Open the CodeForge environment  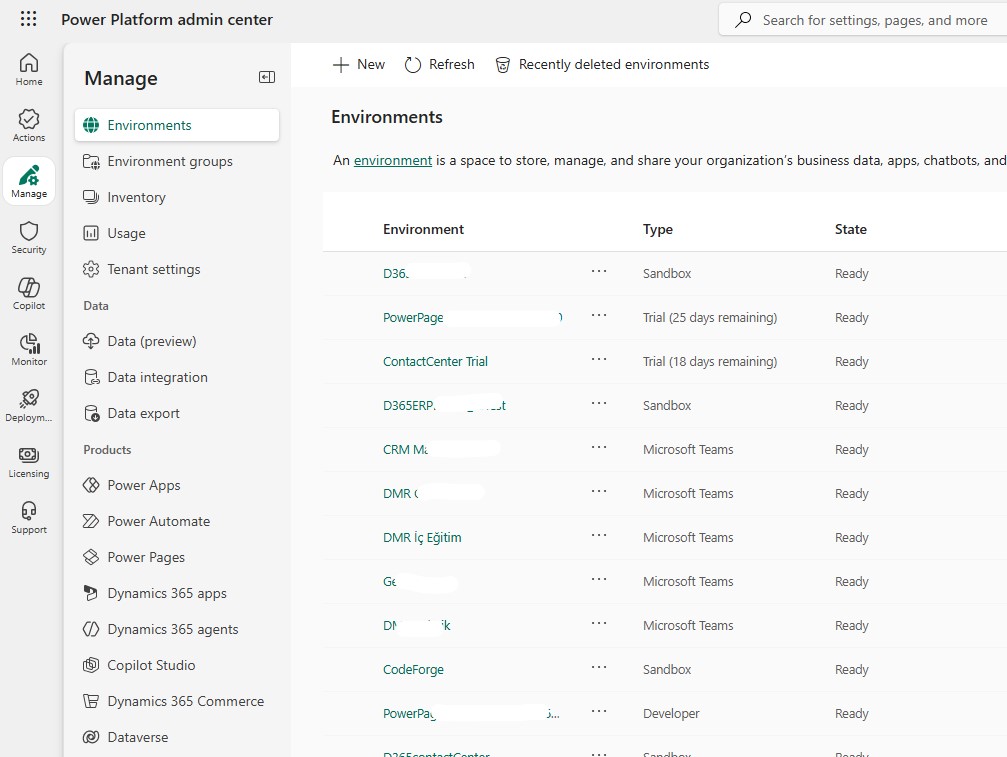413,669
